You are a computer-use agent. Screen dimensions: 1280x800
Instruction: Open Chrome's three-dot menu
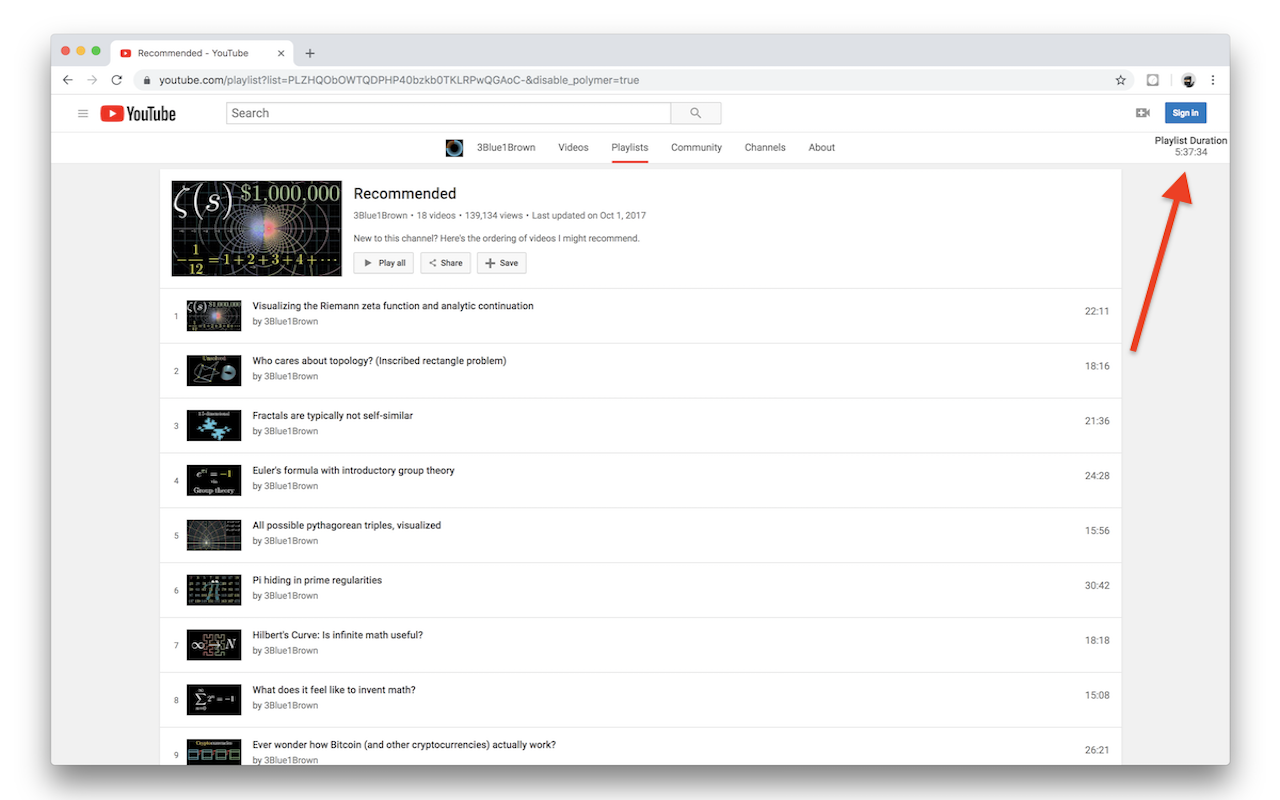click(1213, 80)
